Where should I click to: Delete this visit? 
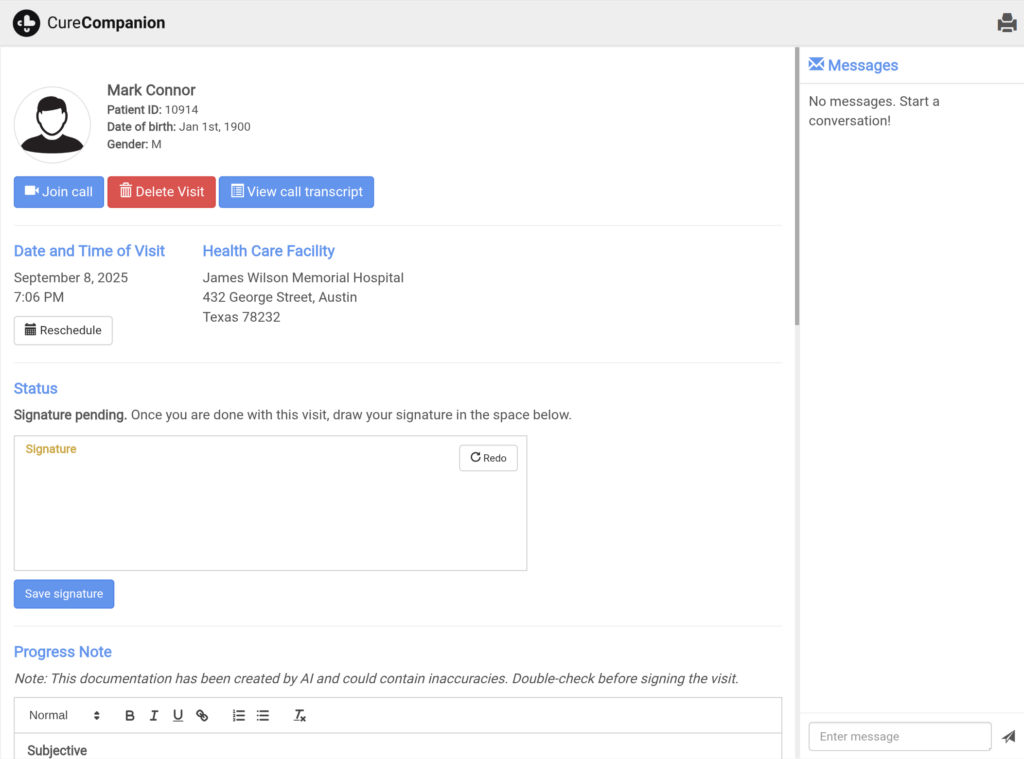[x=161, y=192]
